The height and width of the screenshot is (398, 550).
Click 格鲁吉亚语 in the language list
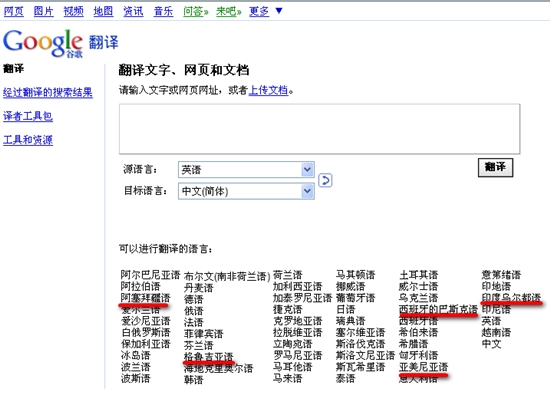(208, 357)
